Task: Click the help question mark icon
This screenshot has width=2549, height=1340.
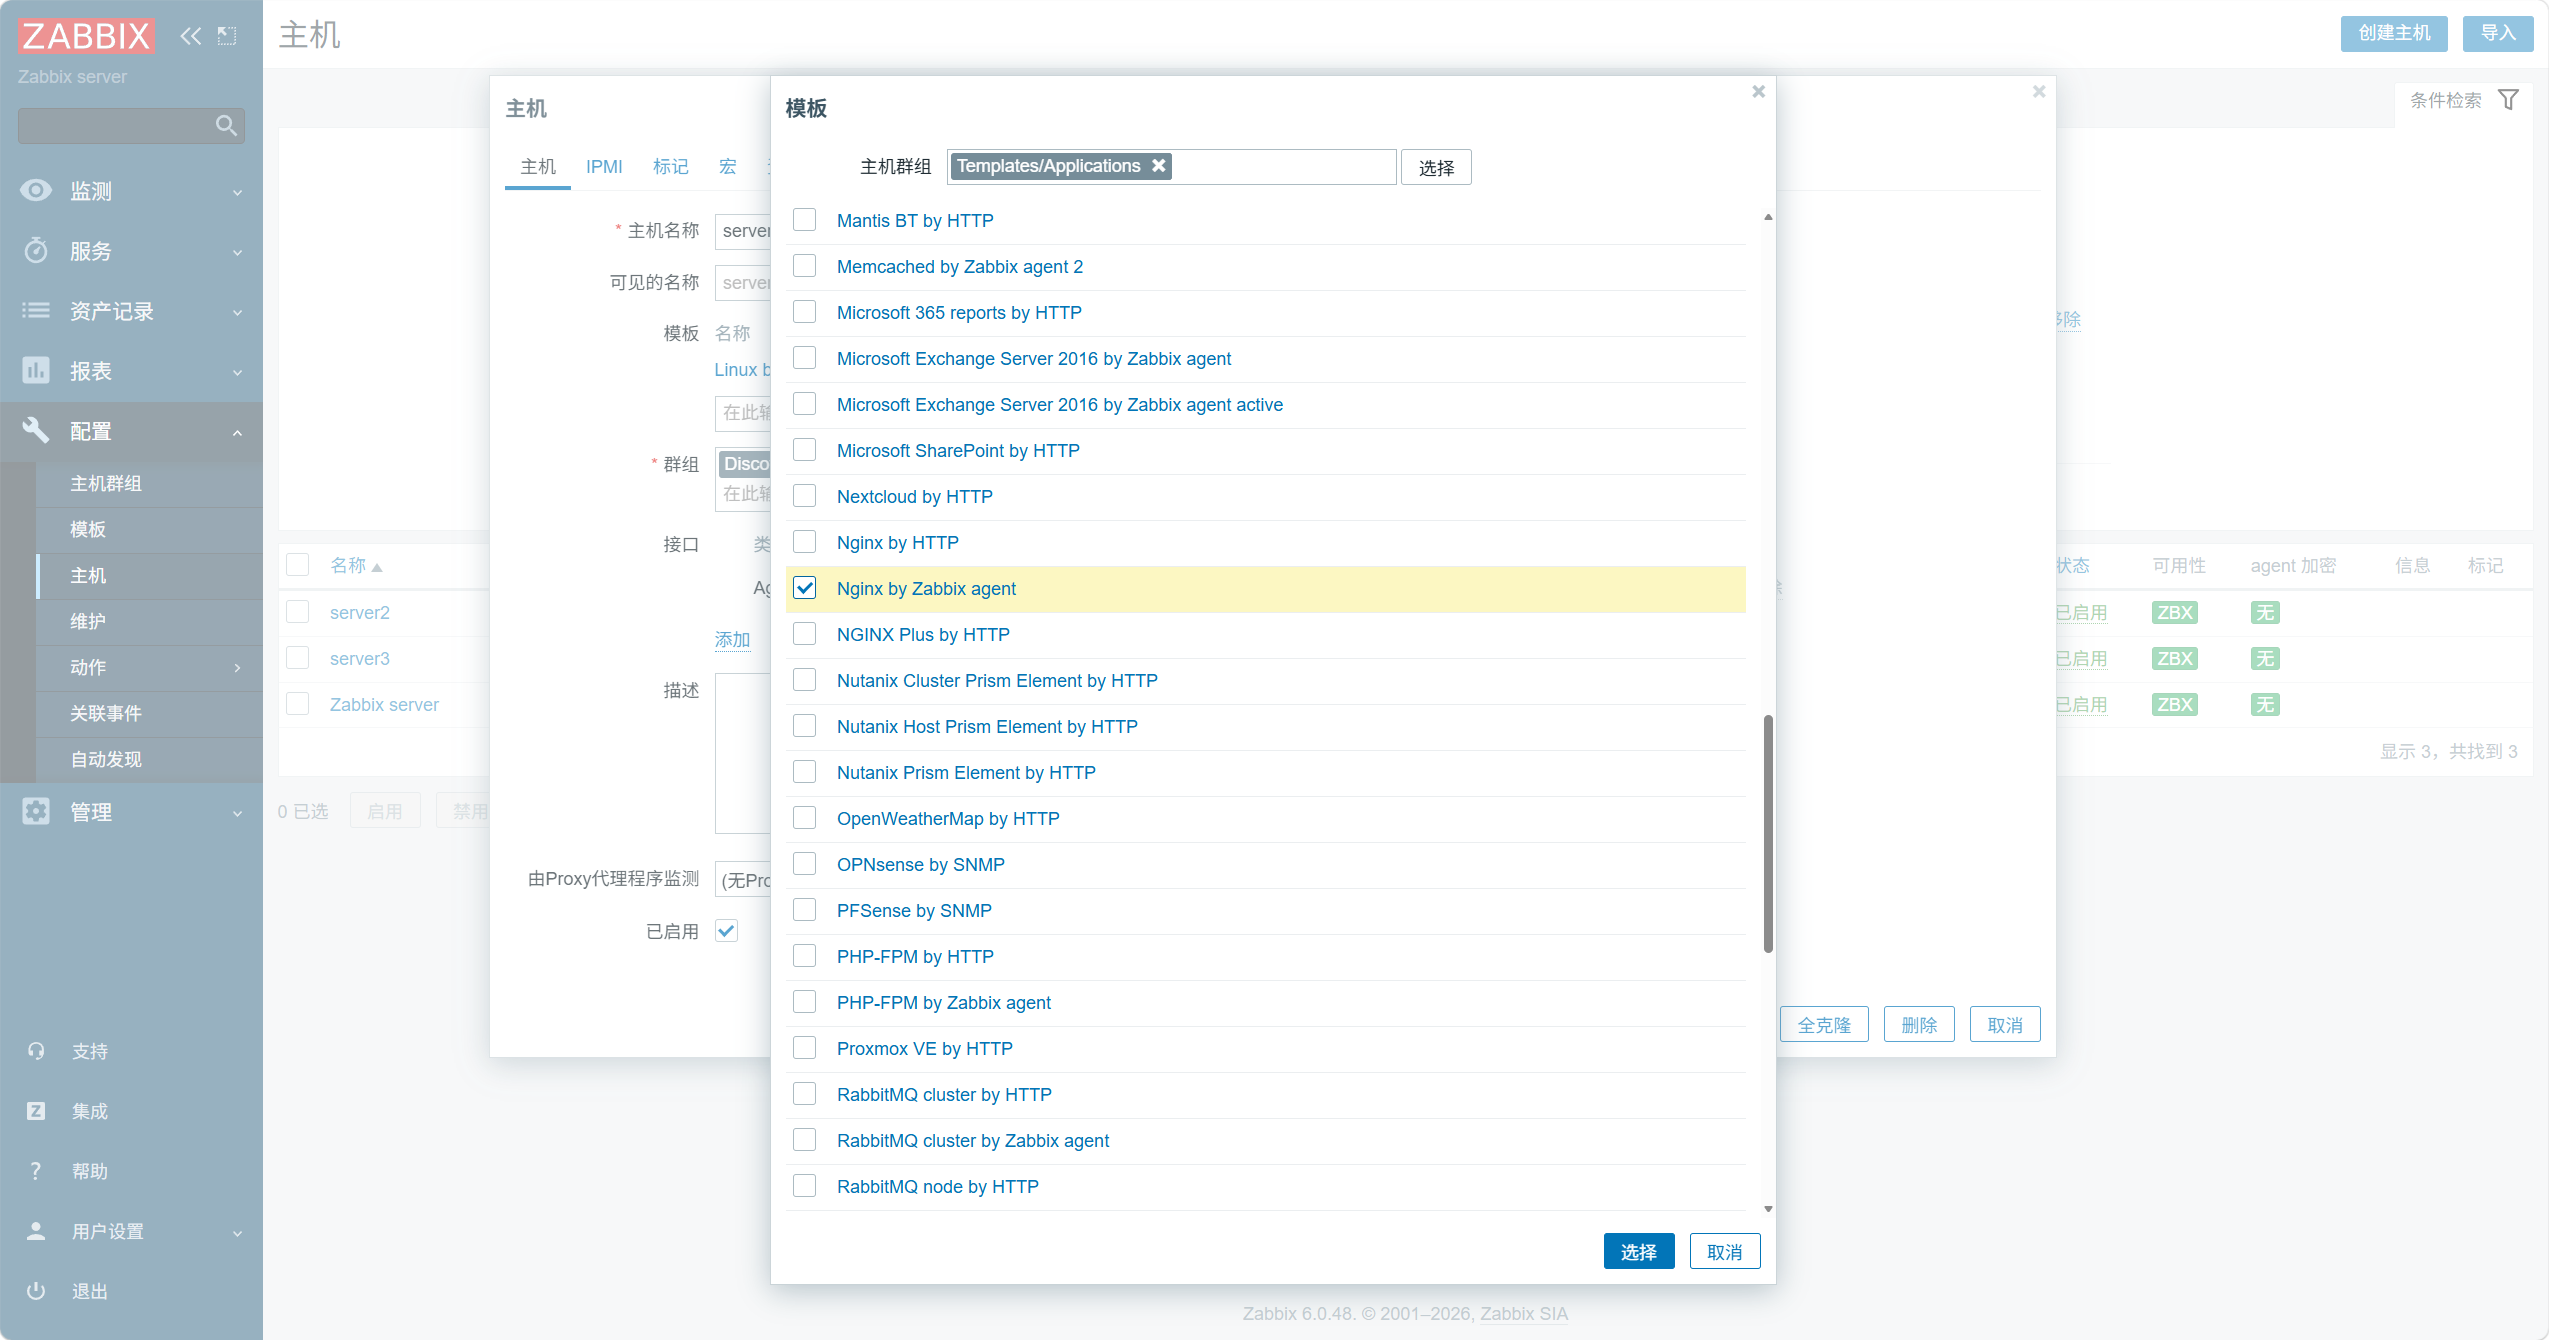Action: (x=36, y=1171)
